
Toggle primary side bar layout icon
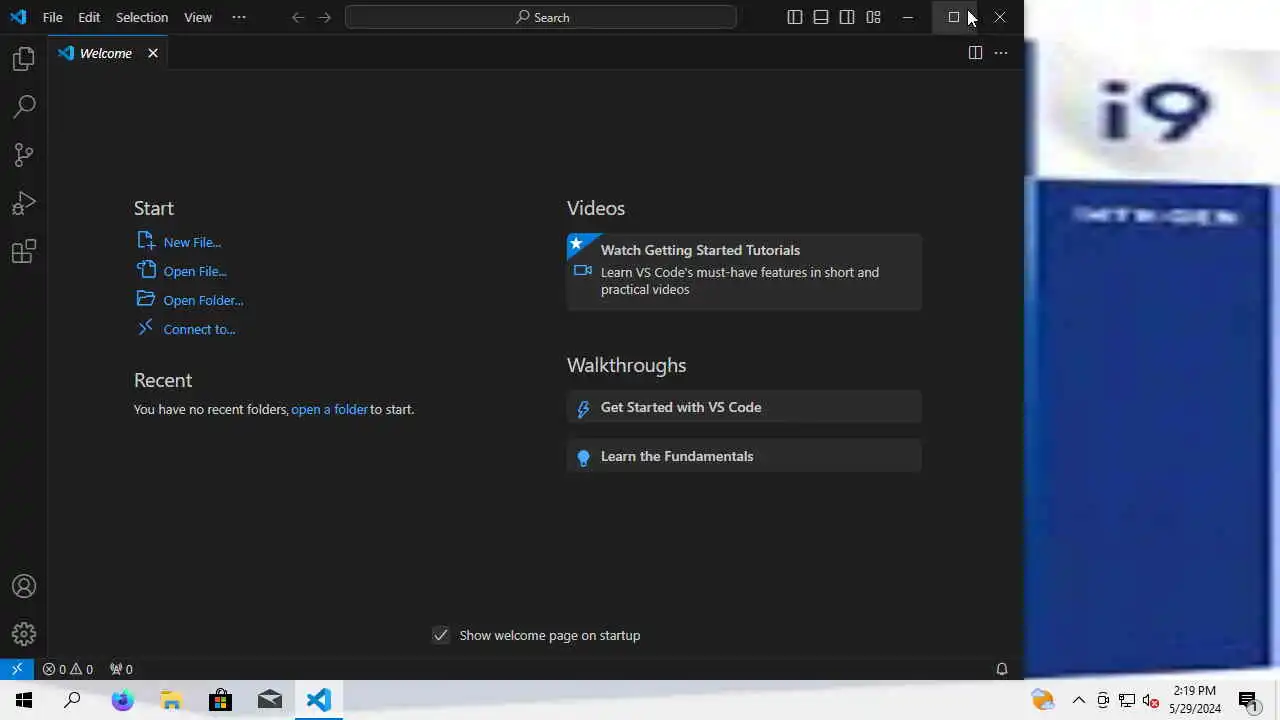tap(795, 17)
